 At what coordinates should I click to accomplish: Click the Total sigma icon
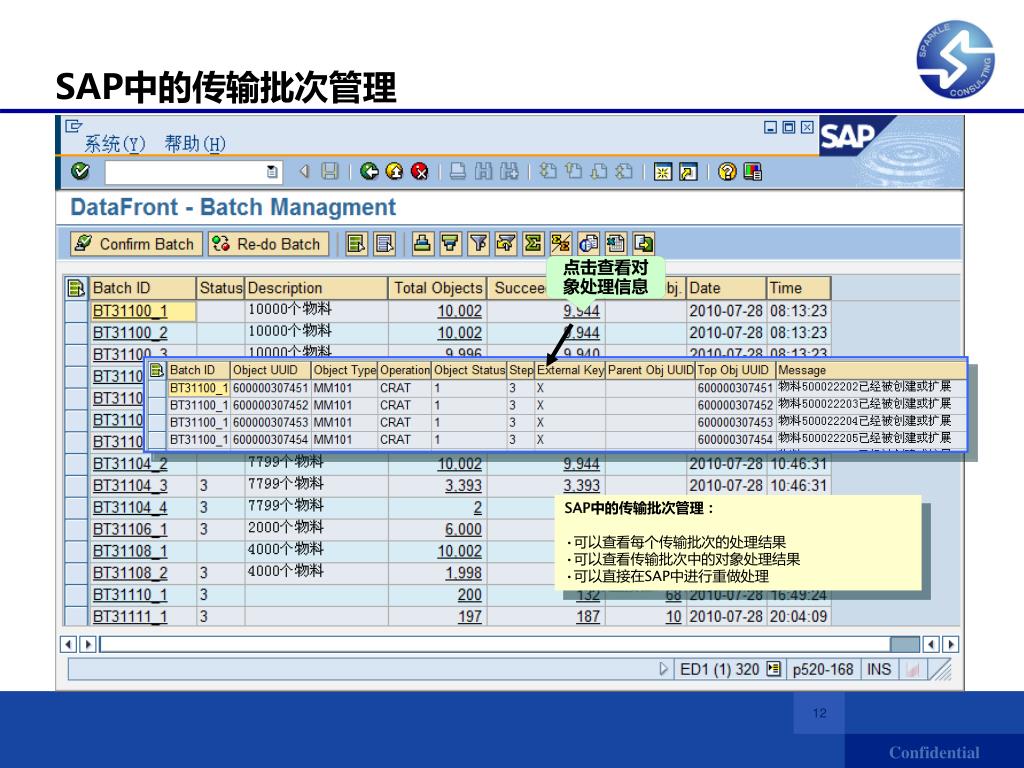coord(533,244)
